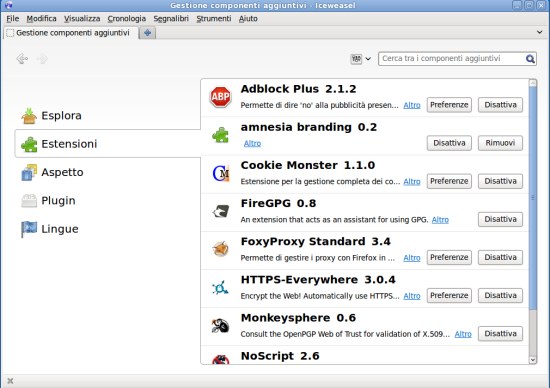Open the list all tabs dropdown arrow
The width and height of the screenshot is (550, 388).
point(539,32)
